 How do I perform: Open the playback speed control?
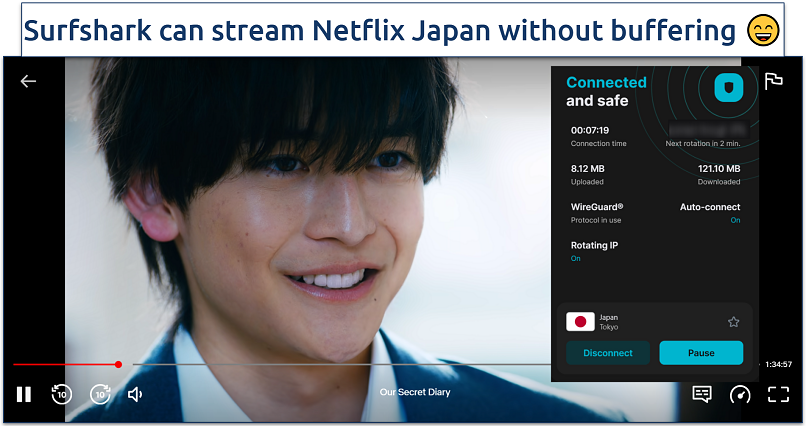click(x=740, y=394)
